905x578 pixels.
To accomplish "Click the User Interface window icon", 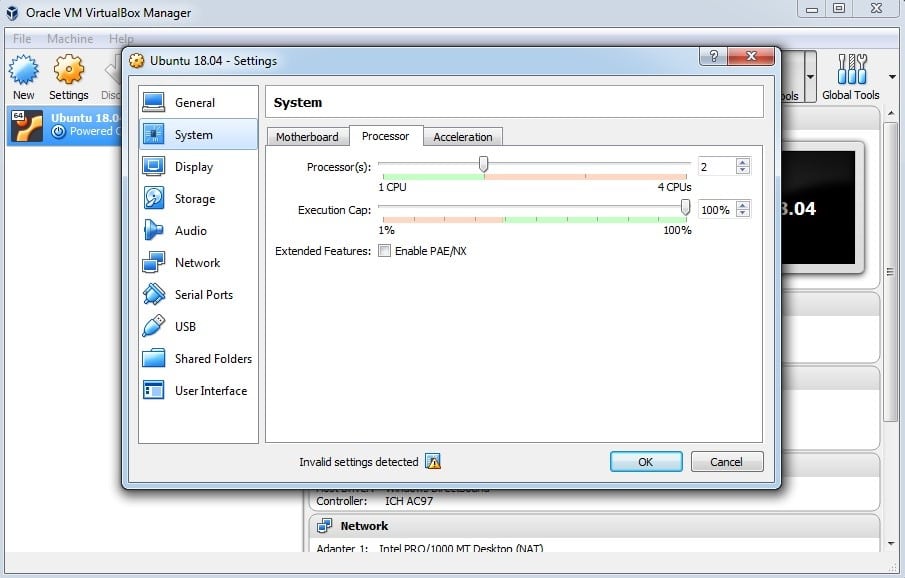I will point(154,390).
